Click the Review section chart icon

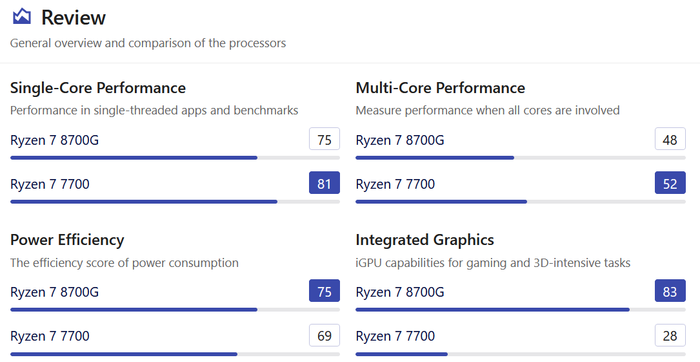tap(22, 17)
